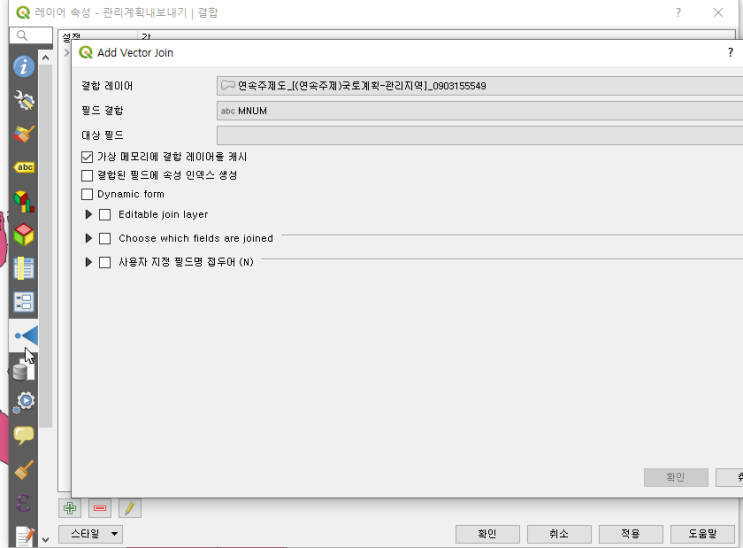This screenshot has height=548, width=743.
Task: Open the Metadata notepad icon
Action: pos(25,537)
